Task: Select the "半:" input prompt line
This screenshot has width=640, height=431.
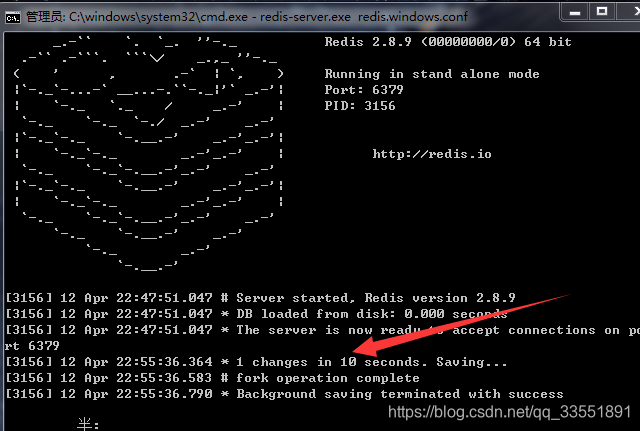Action: 88,424
